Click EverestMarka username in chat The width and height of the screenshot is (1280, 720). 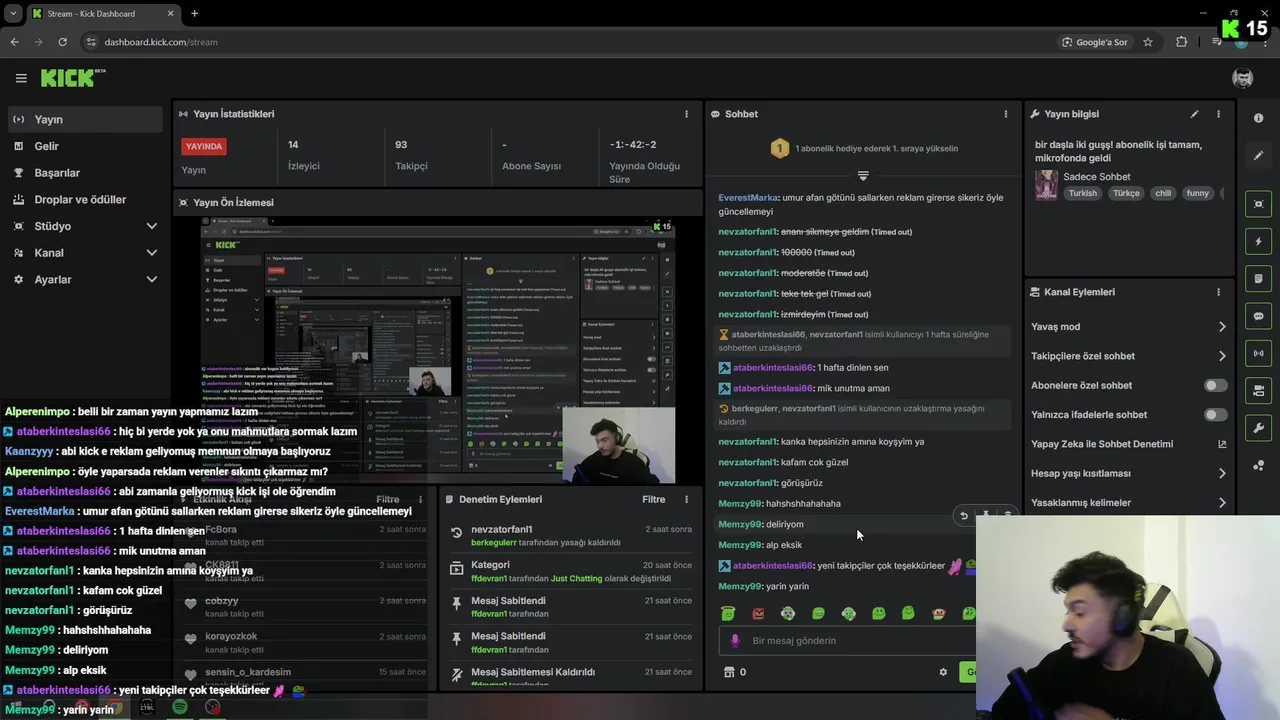tap(748, 198)
